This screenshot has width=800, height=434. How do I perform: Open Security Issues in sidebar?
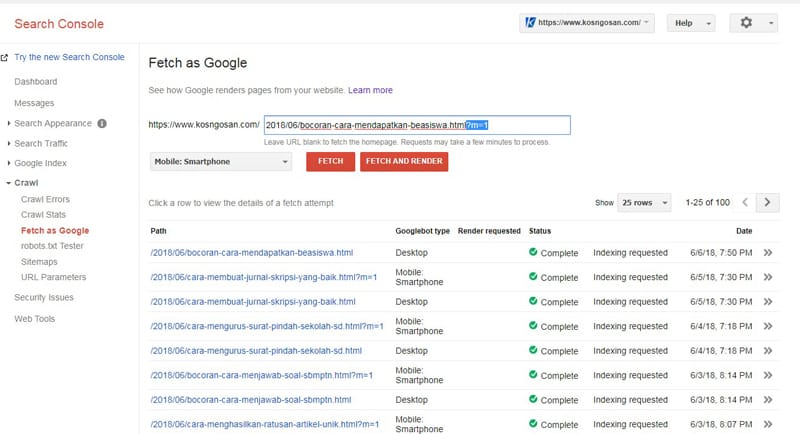pyautogui.click(x=44, y=297)
